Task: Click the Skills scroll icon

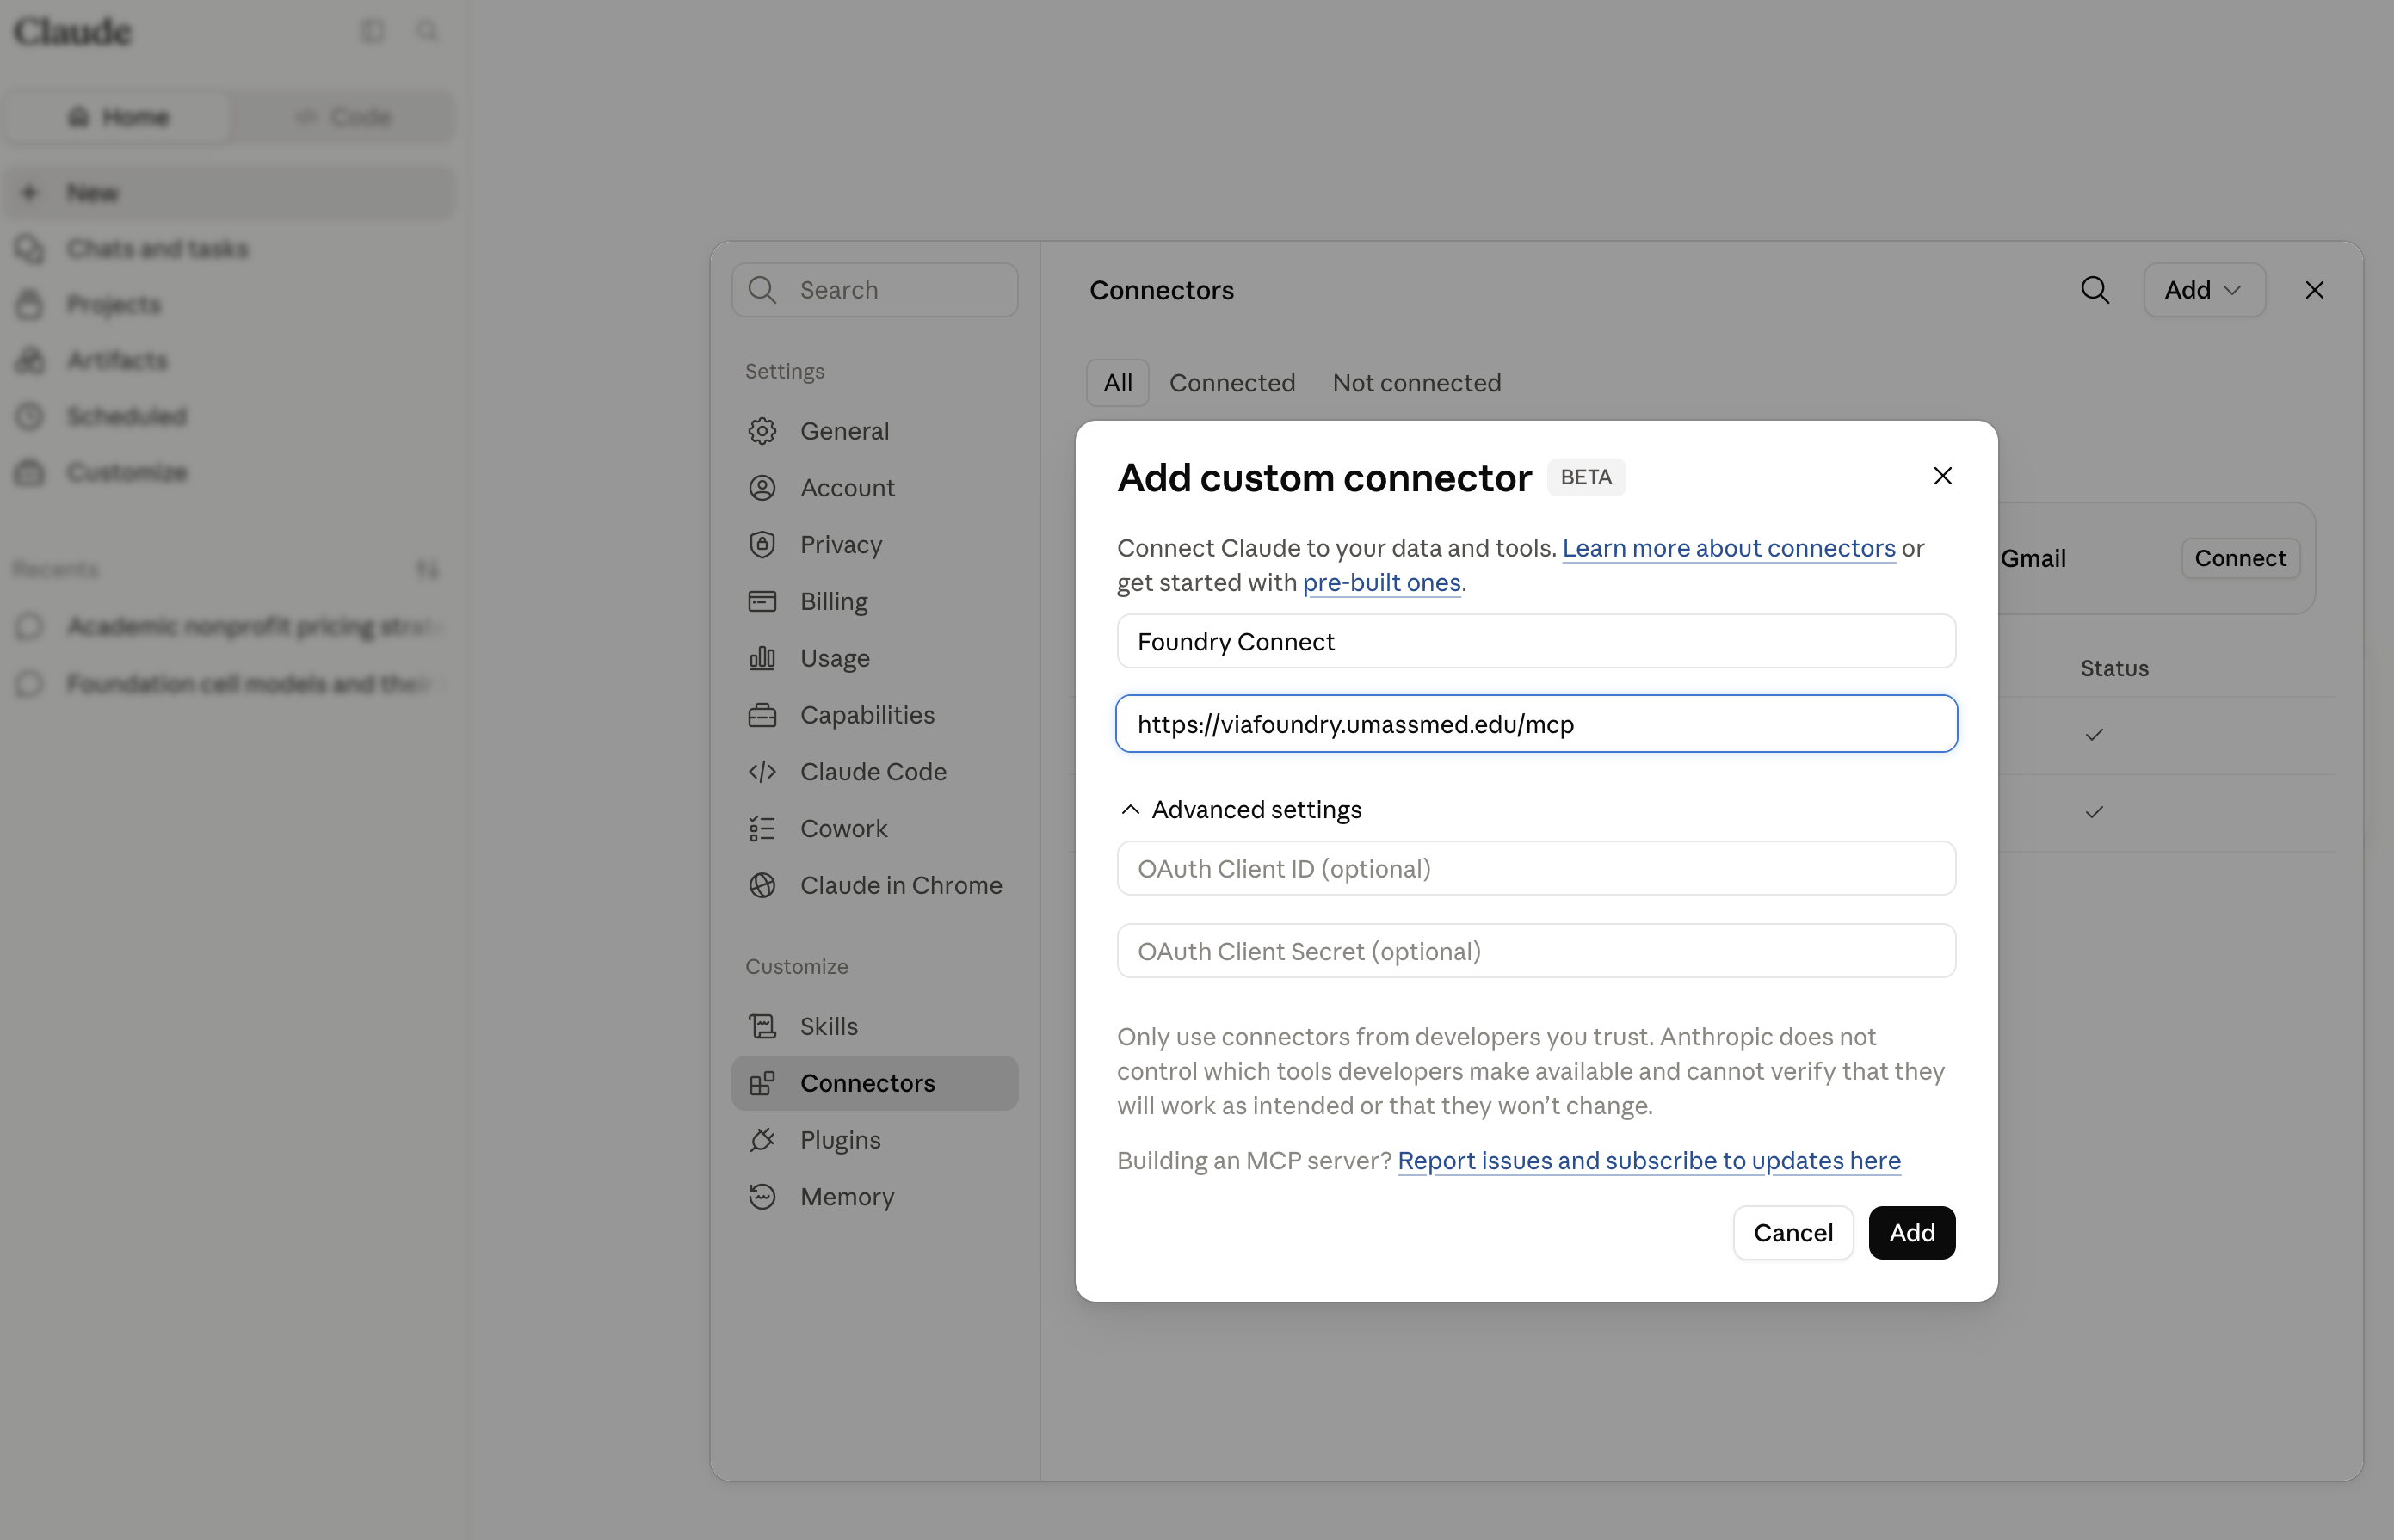Action: click(762, 1026)
